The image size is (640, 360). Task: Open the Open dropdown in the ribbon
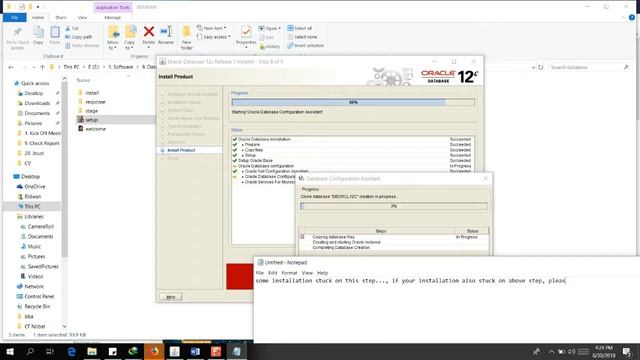(270, 29)
